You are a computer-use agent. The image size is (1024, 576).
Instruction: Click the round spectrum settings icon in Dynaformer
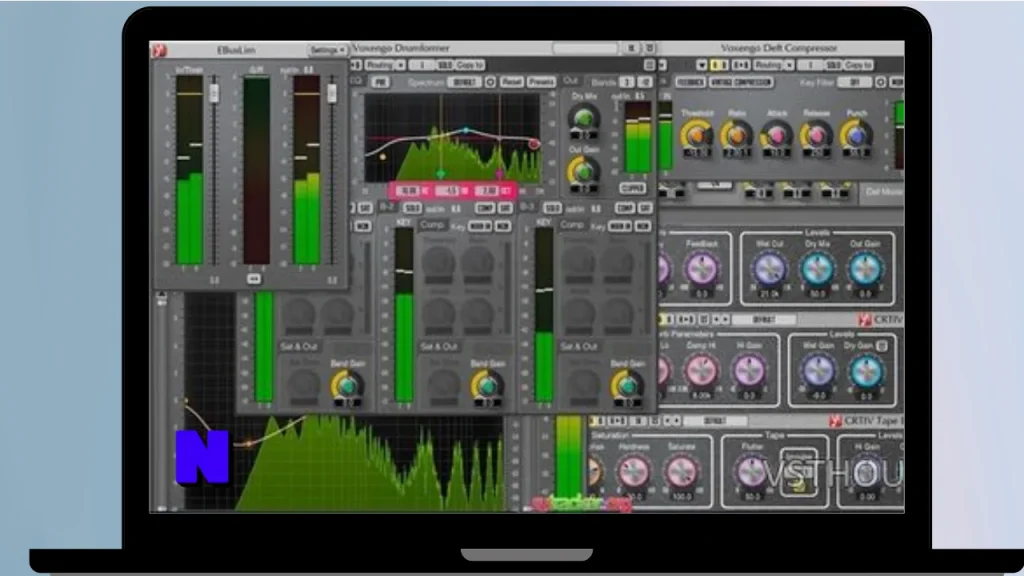tap(490, 82)
